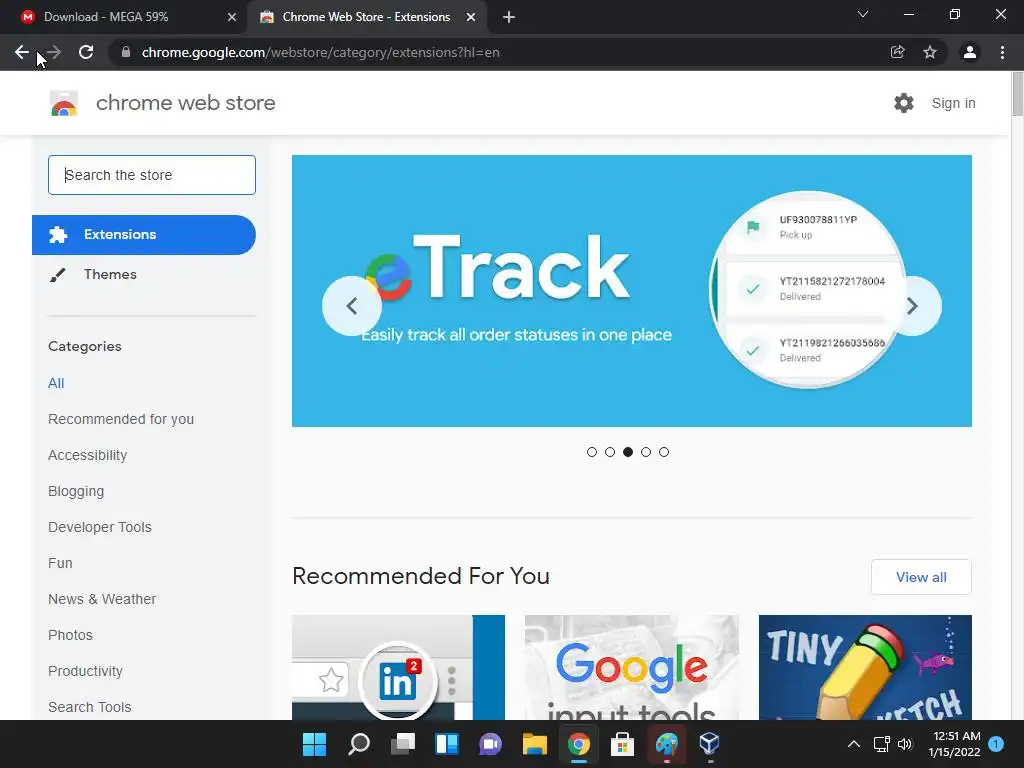This screenshot has height=768, width=1024.
Task: Open VirtualBox icon on taskbar
Action: [x=709, y=743]
